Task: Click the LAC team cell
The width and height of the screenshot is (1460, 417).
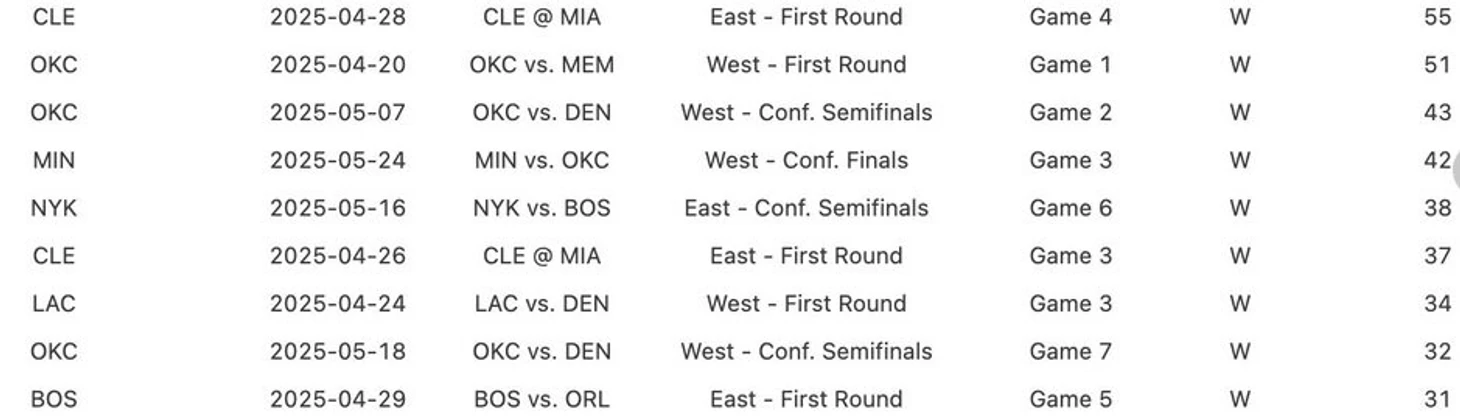Action: (x=54, y=304)
